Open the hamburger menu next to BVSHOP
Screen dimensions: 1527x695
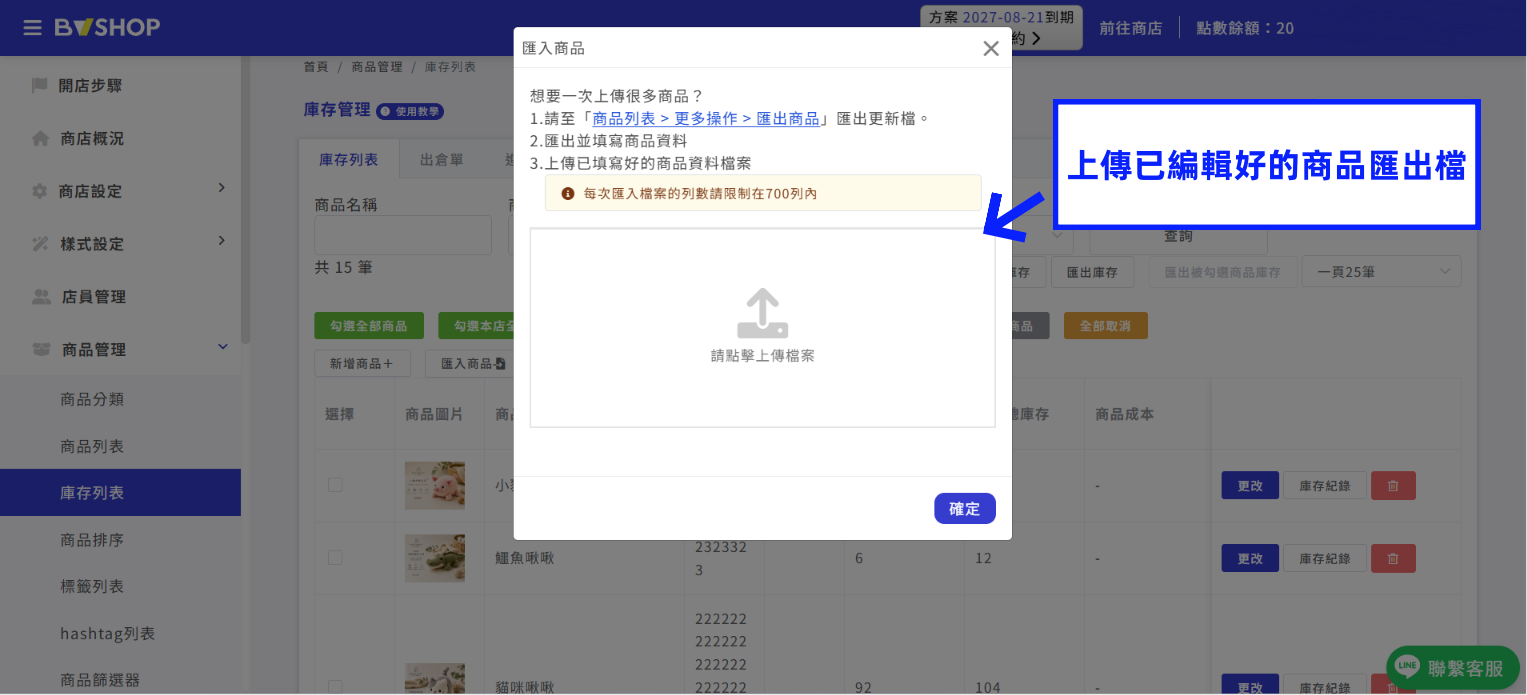(x=33, y=27)
